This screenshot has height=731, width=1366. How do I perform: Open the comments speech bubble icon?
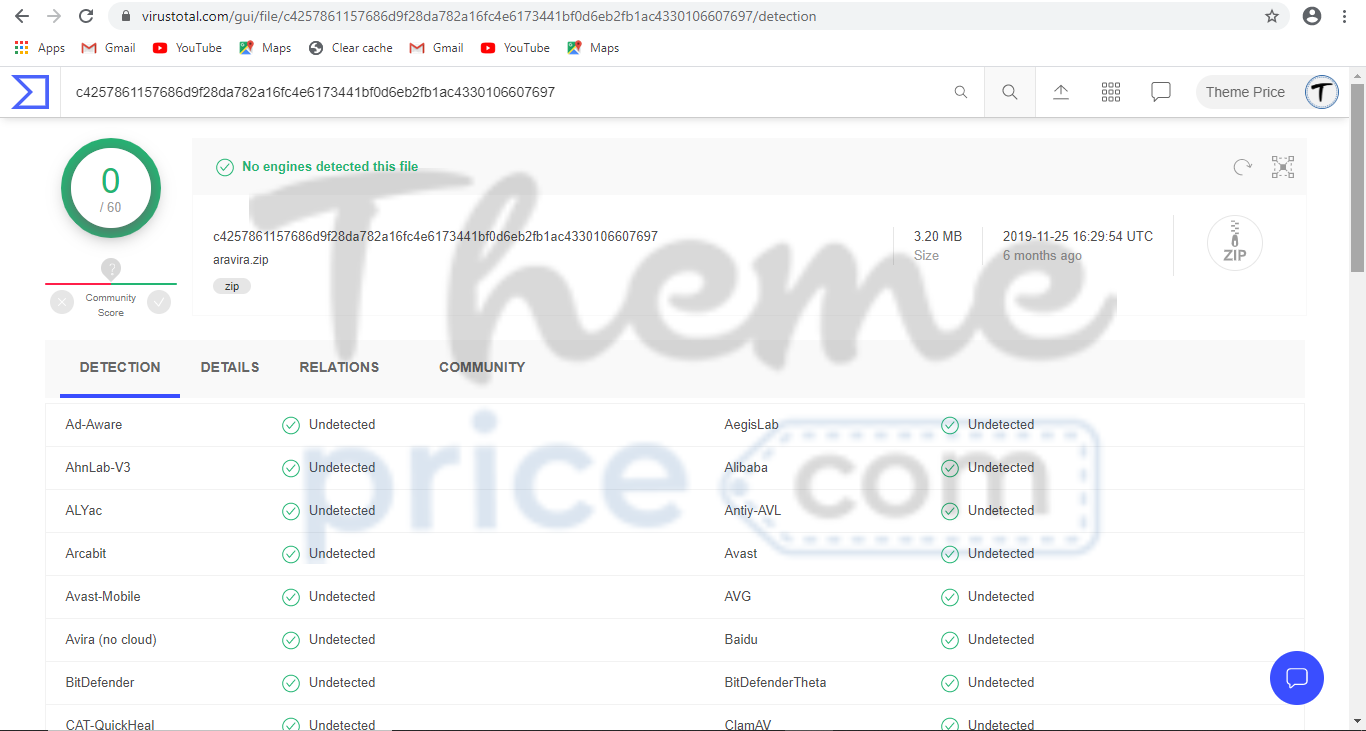click(1161, 92)
